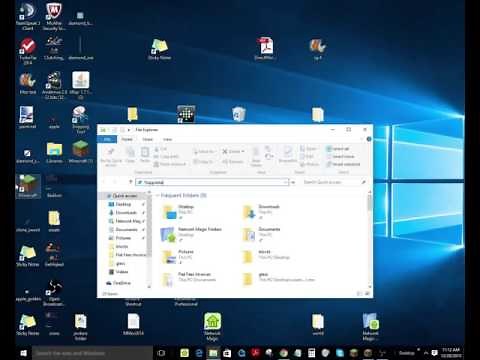The height and width of the screenshot is (360, 480).
Task: Open the File tab in File Explorer
Action: (x=107, y=139)
